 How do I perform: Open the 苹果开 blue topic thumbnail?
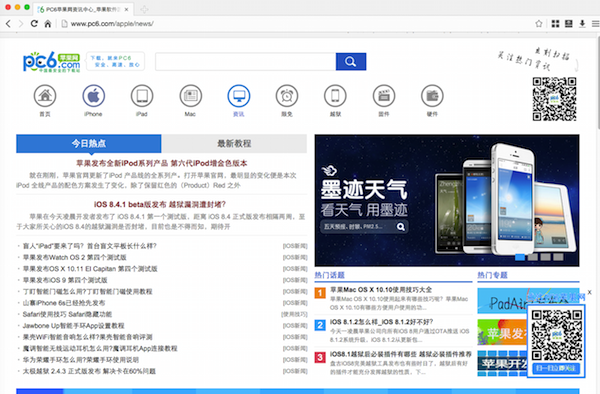(x=502, y=363)
